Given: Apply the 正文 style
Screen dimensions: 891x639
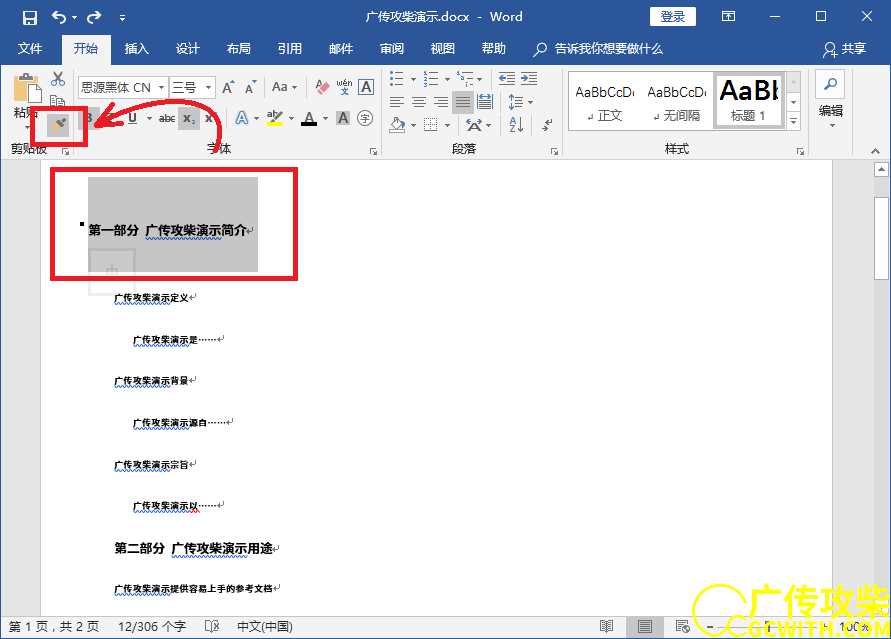Looking at the screenshot, I should tap(605, 102).
